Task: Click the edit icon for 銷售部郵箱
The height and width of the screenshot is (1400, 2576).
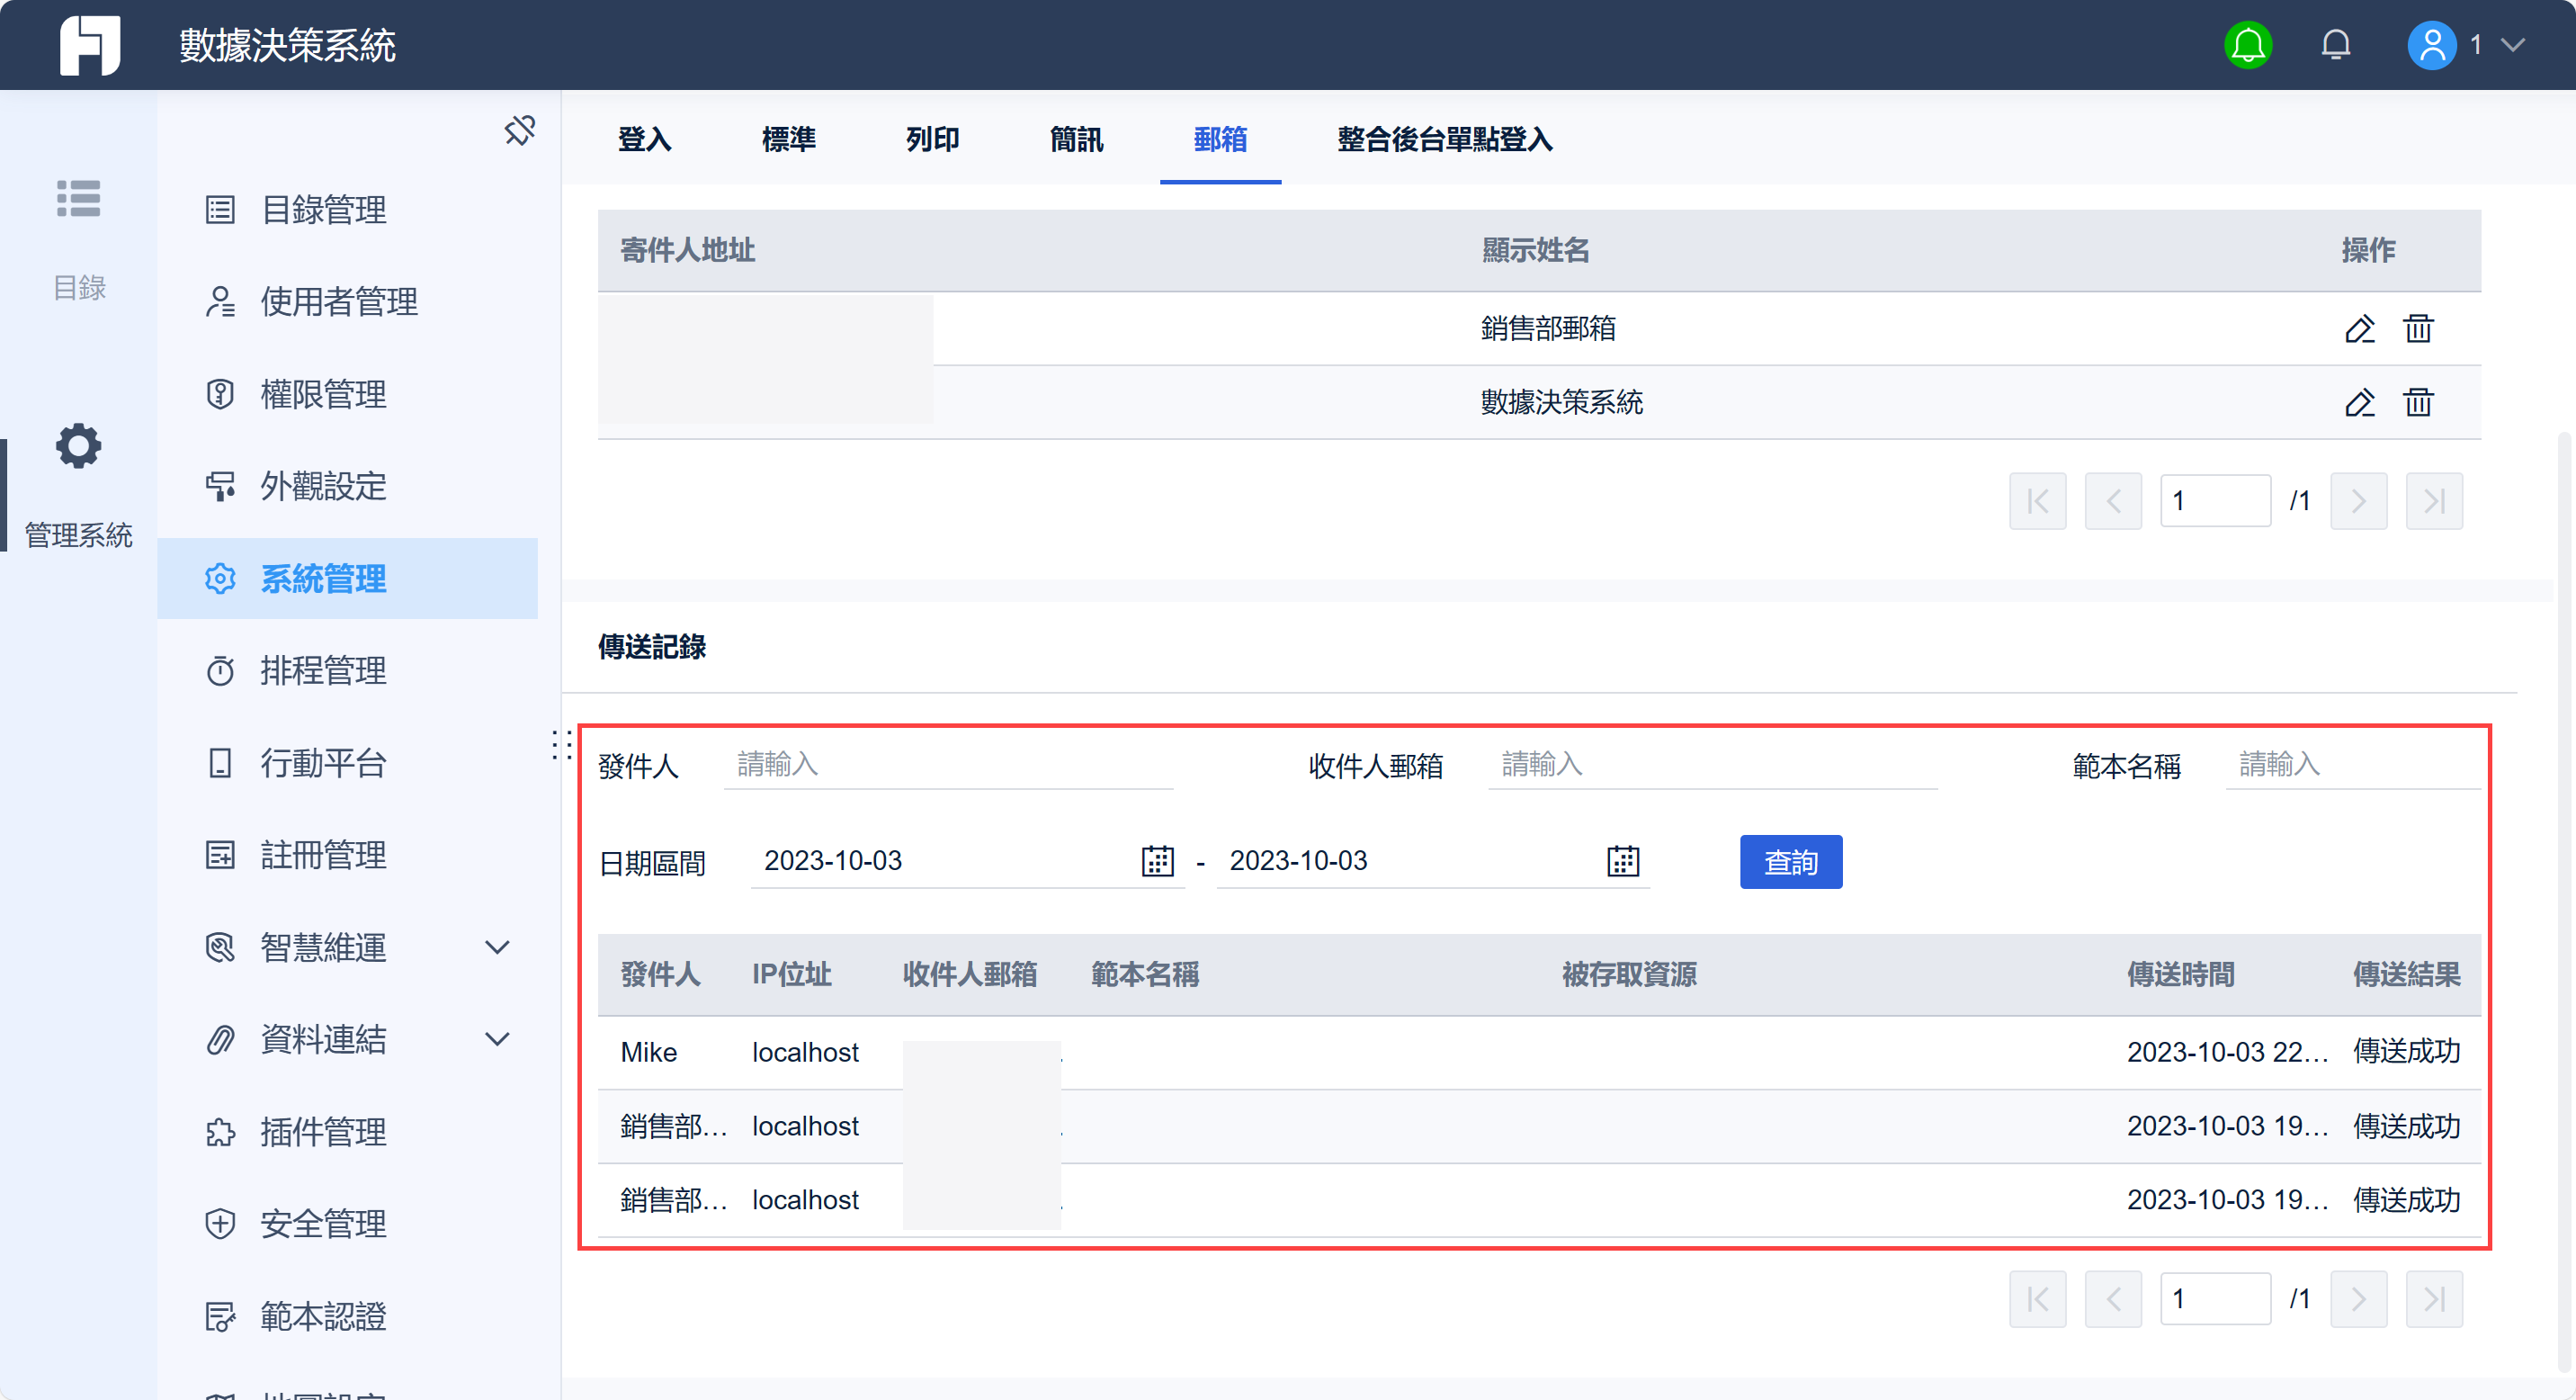Action: (x=2359, y=328)
